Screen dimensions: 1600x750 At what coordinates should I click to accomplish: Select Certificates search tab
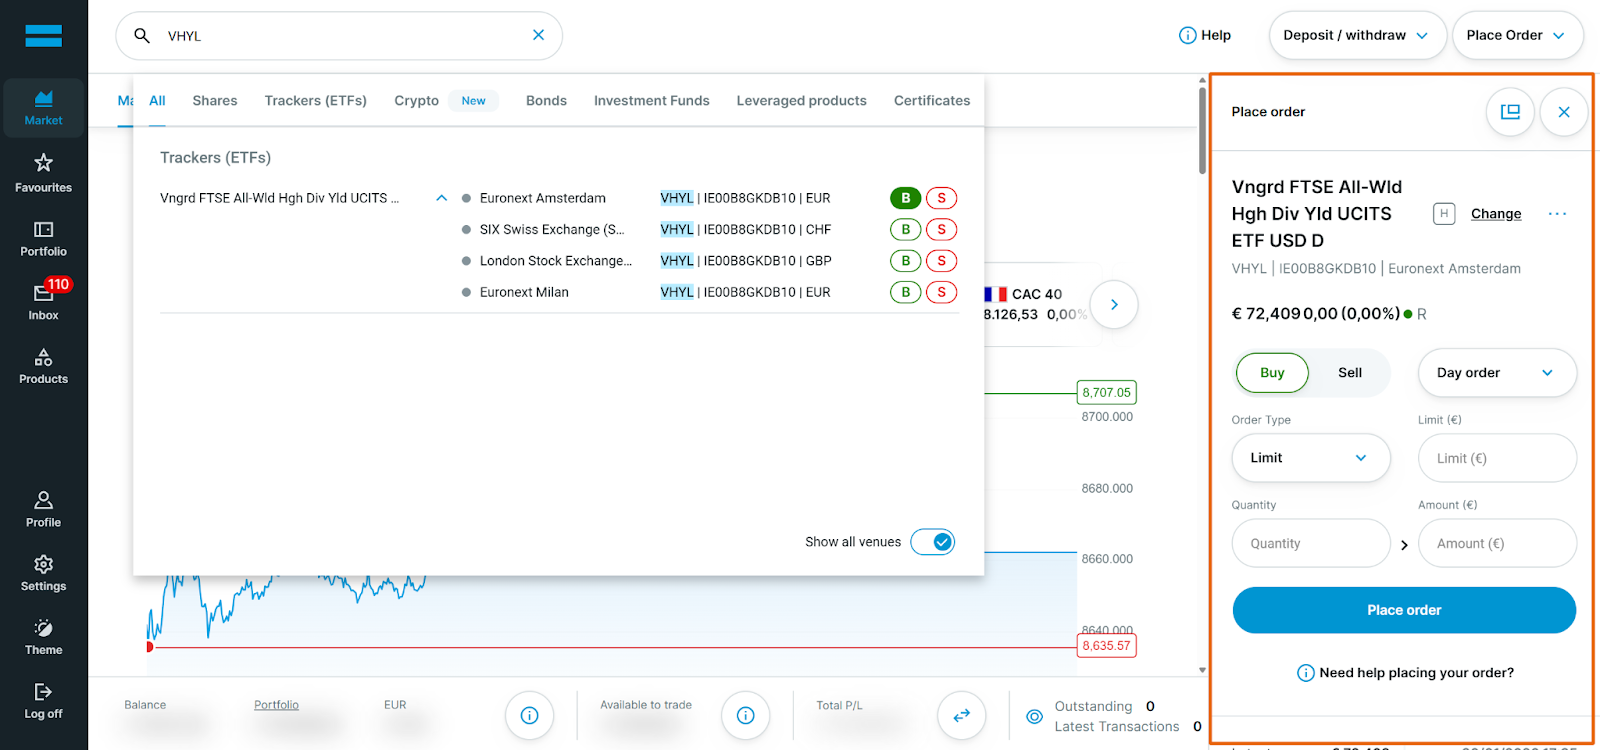pos(932,101)
